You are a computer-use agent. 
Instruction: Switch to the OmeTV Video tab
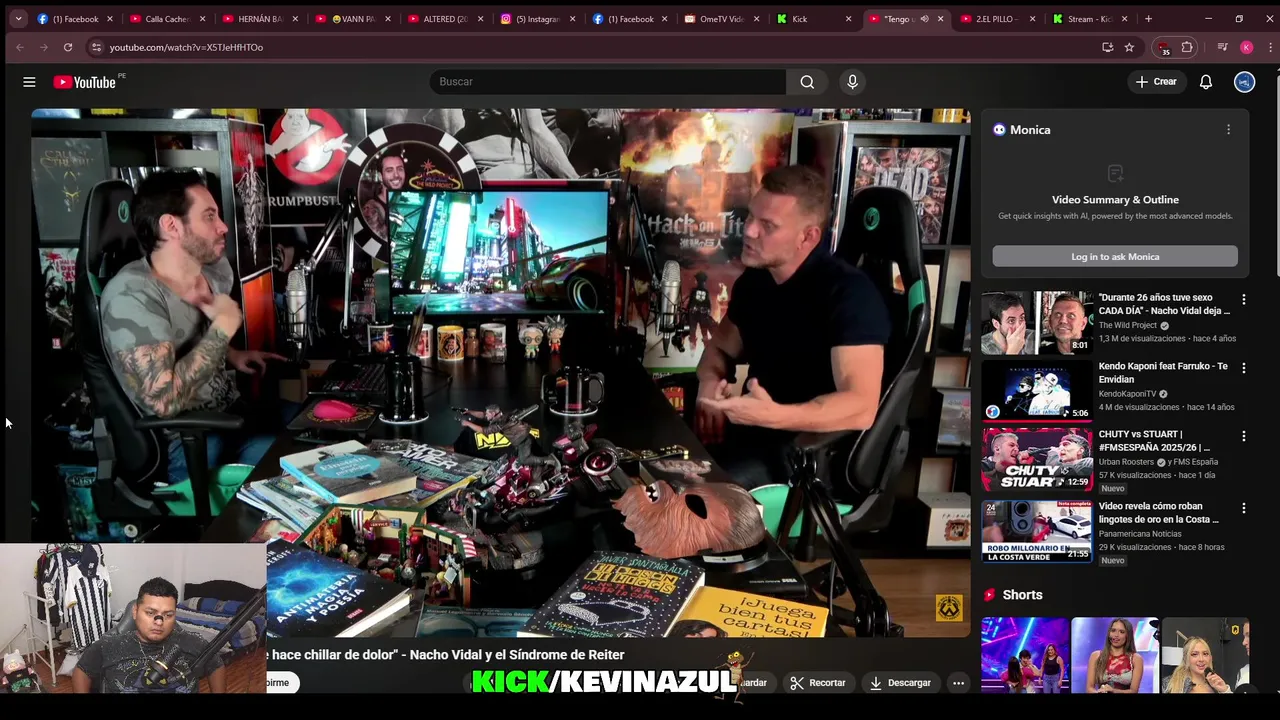pyautogui.click(x=722, y=19)
